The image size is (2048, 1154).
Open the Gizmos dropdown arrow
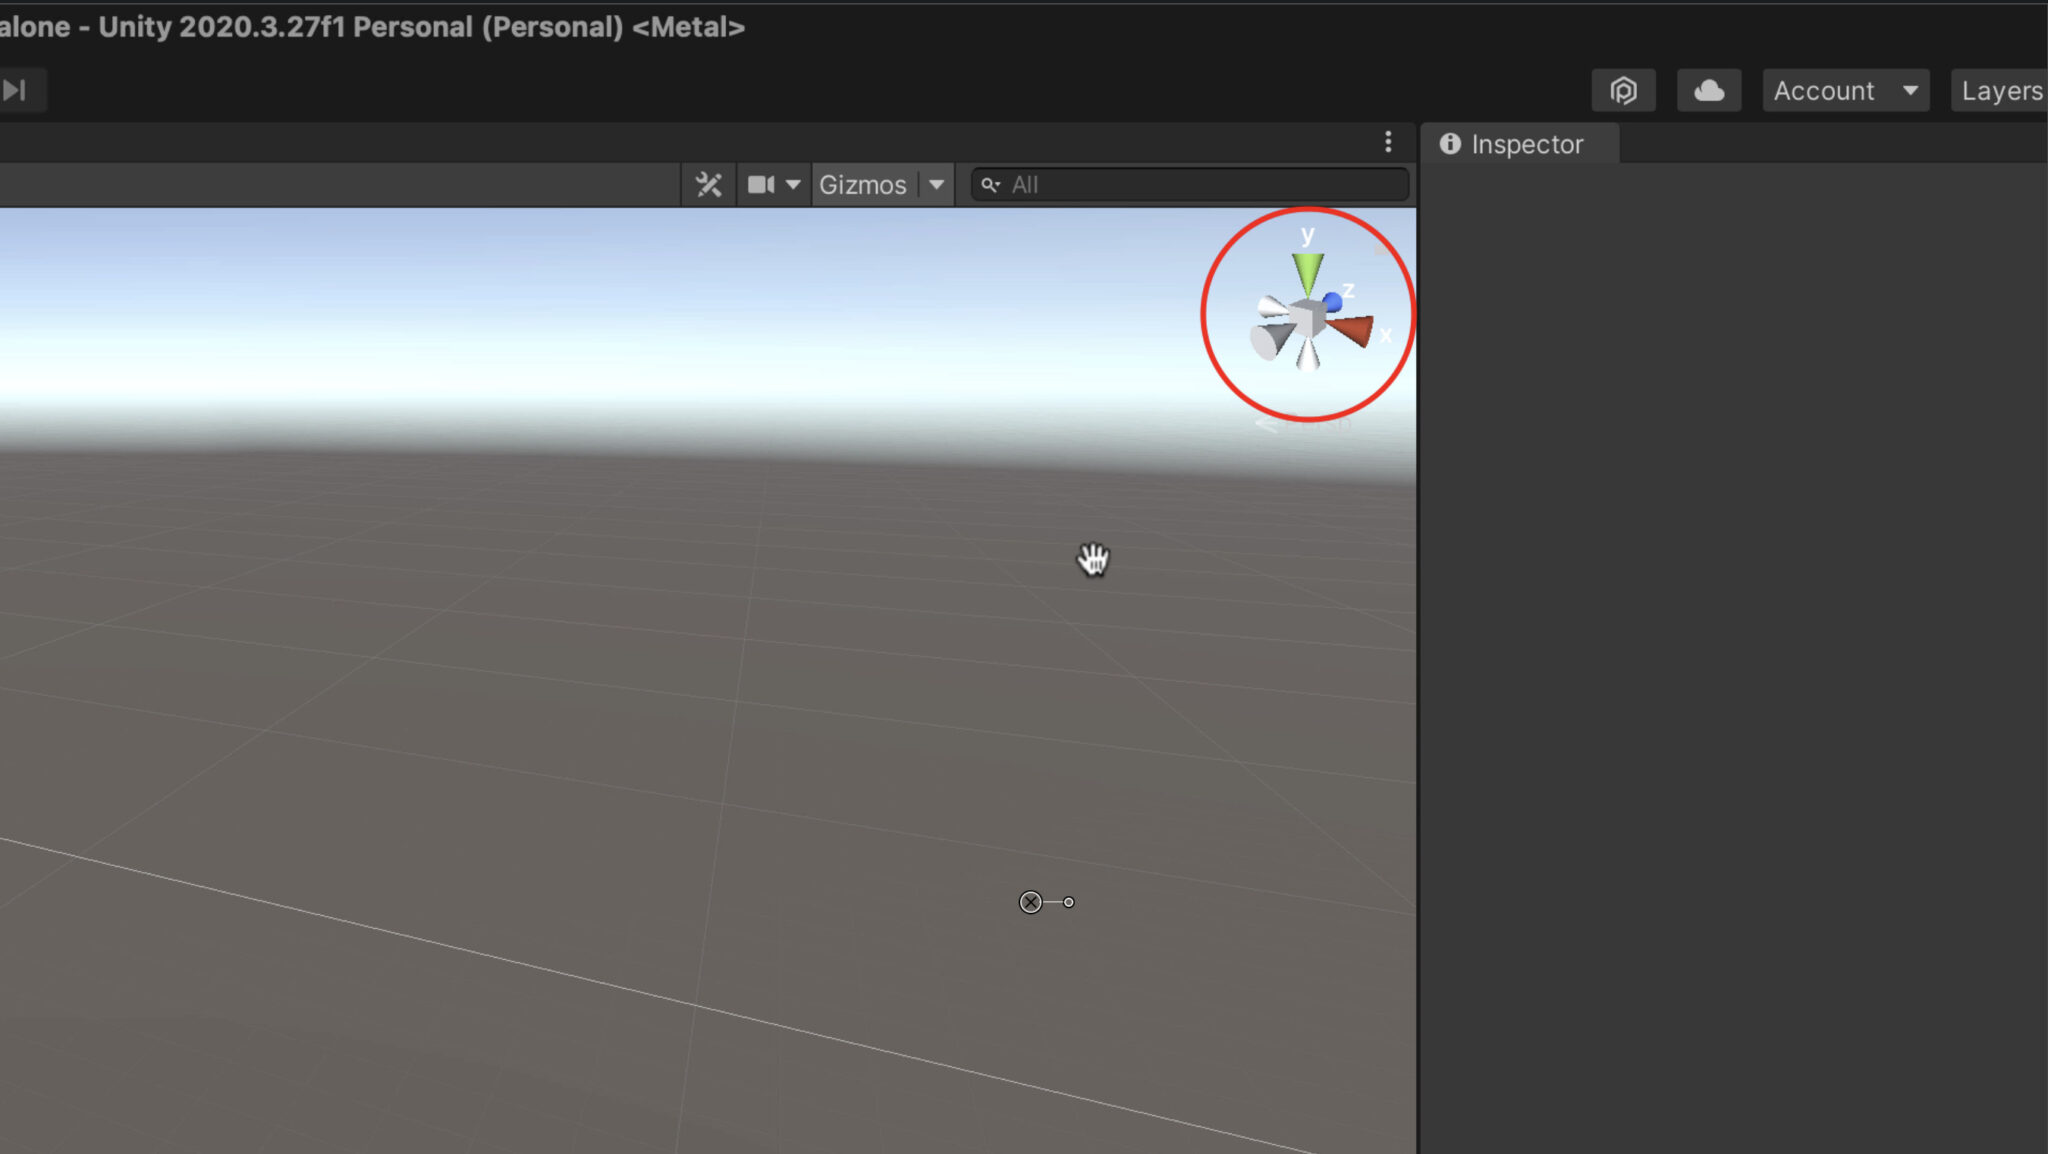[936, 184]
